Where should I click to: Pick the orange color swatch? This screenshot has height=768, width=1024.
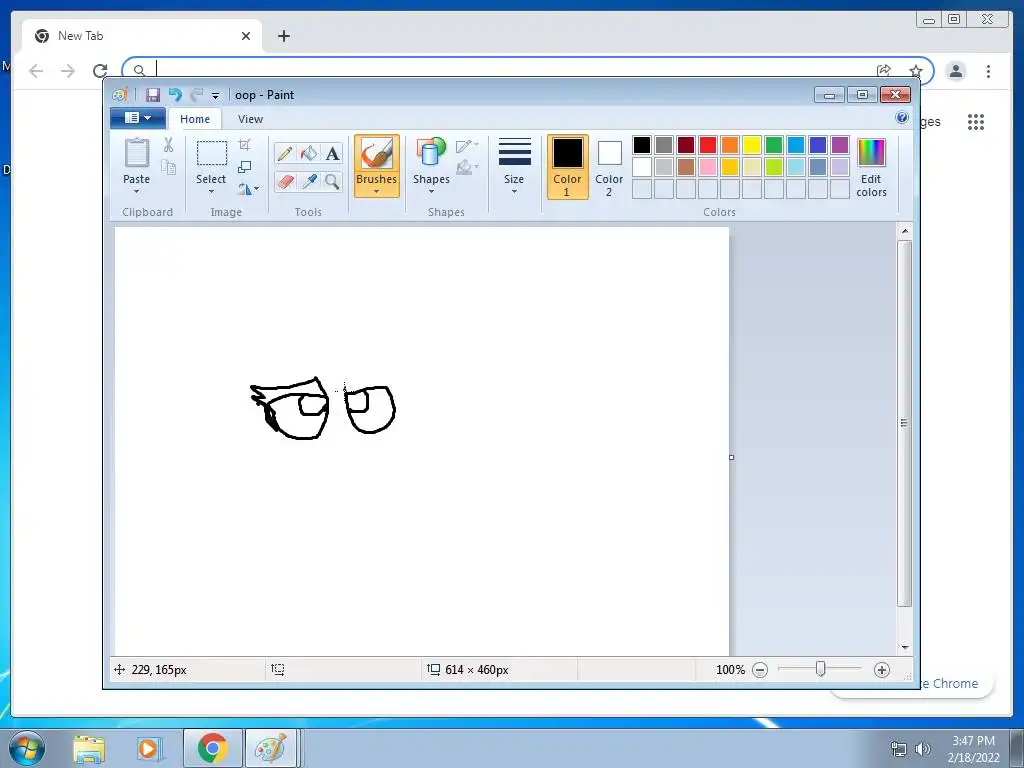point(730,145)
